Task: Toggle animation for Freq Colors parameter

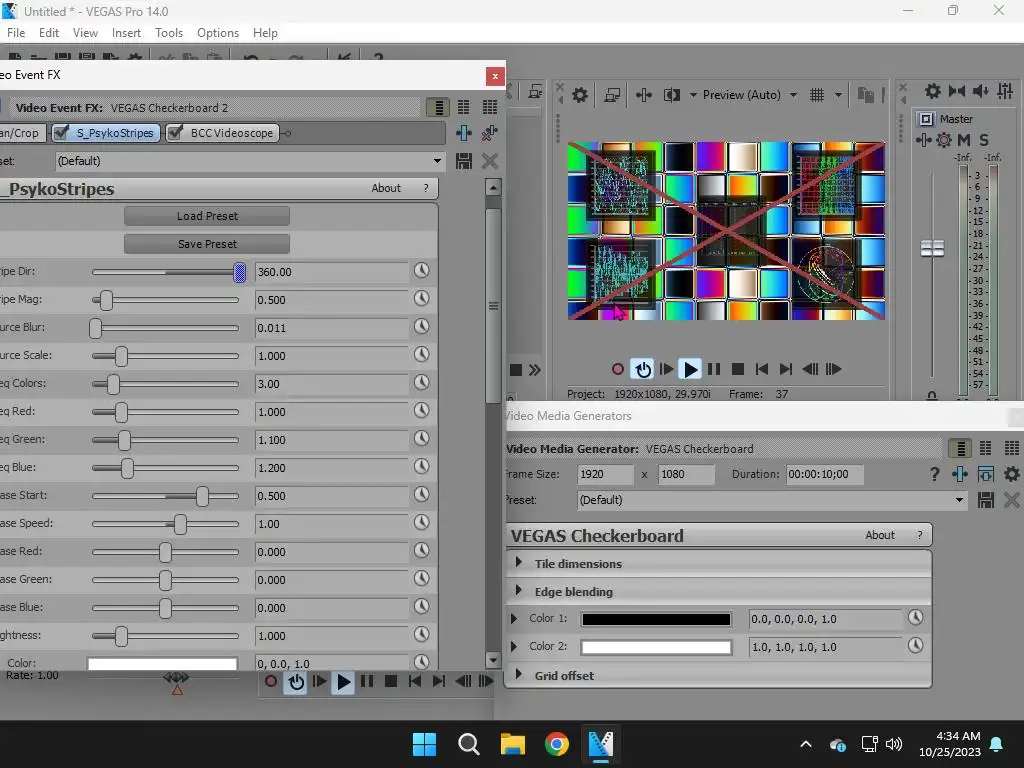Action: pos(422,383)
